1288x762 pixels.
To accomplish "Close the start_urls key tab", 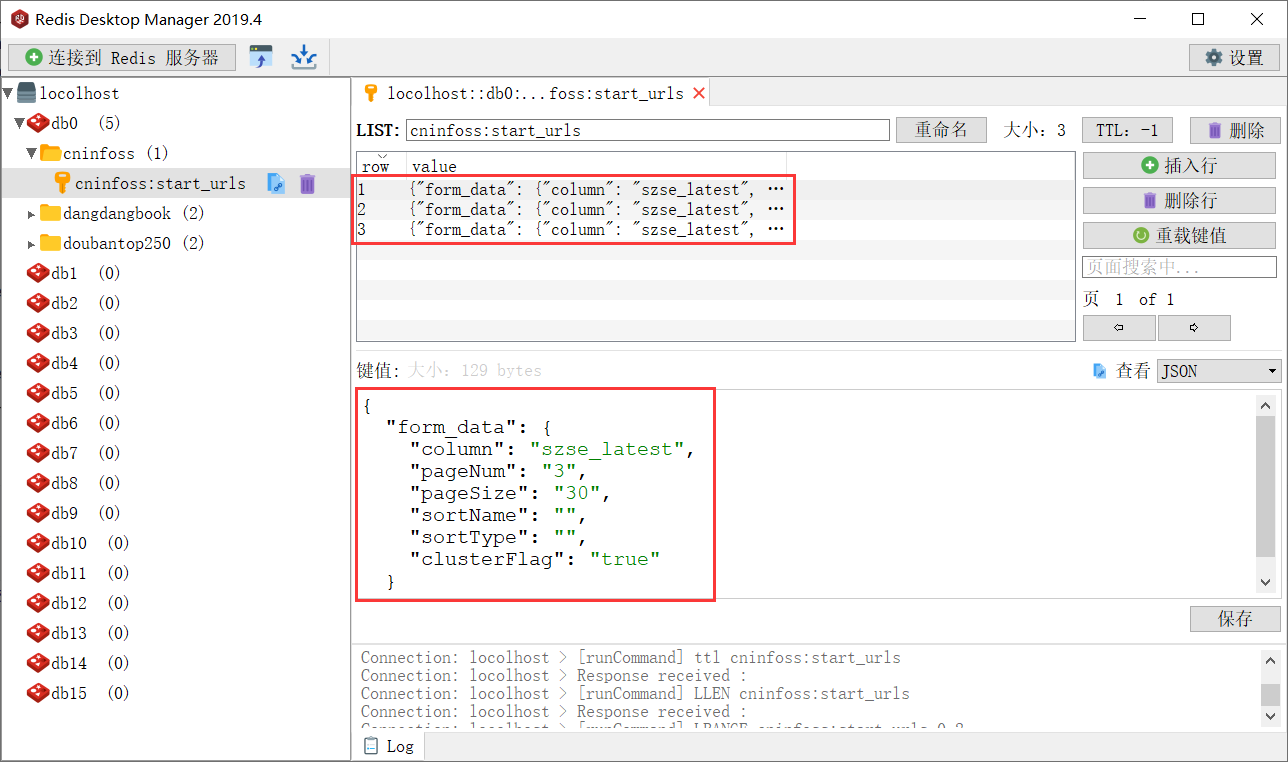I will (x=699, y=93).
